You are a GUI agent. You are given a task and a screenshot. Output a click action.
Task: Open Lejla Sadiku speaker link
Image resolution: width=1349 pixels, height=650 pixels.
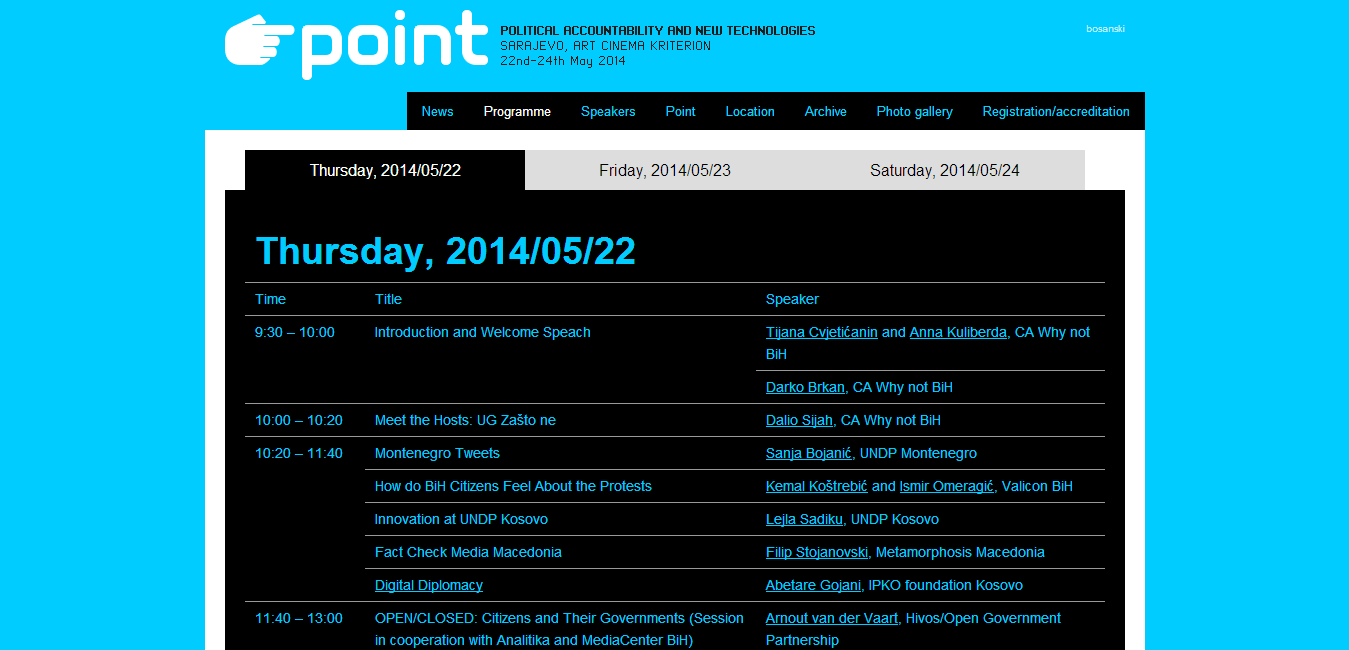point(805,519)
